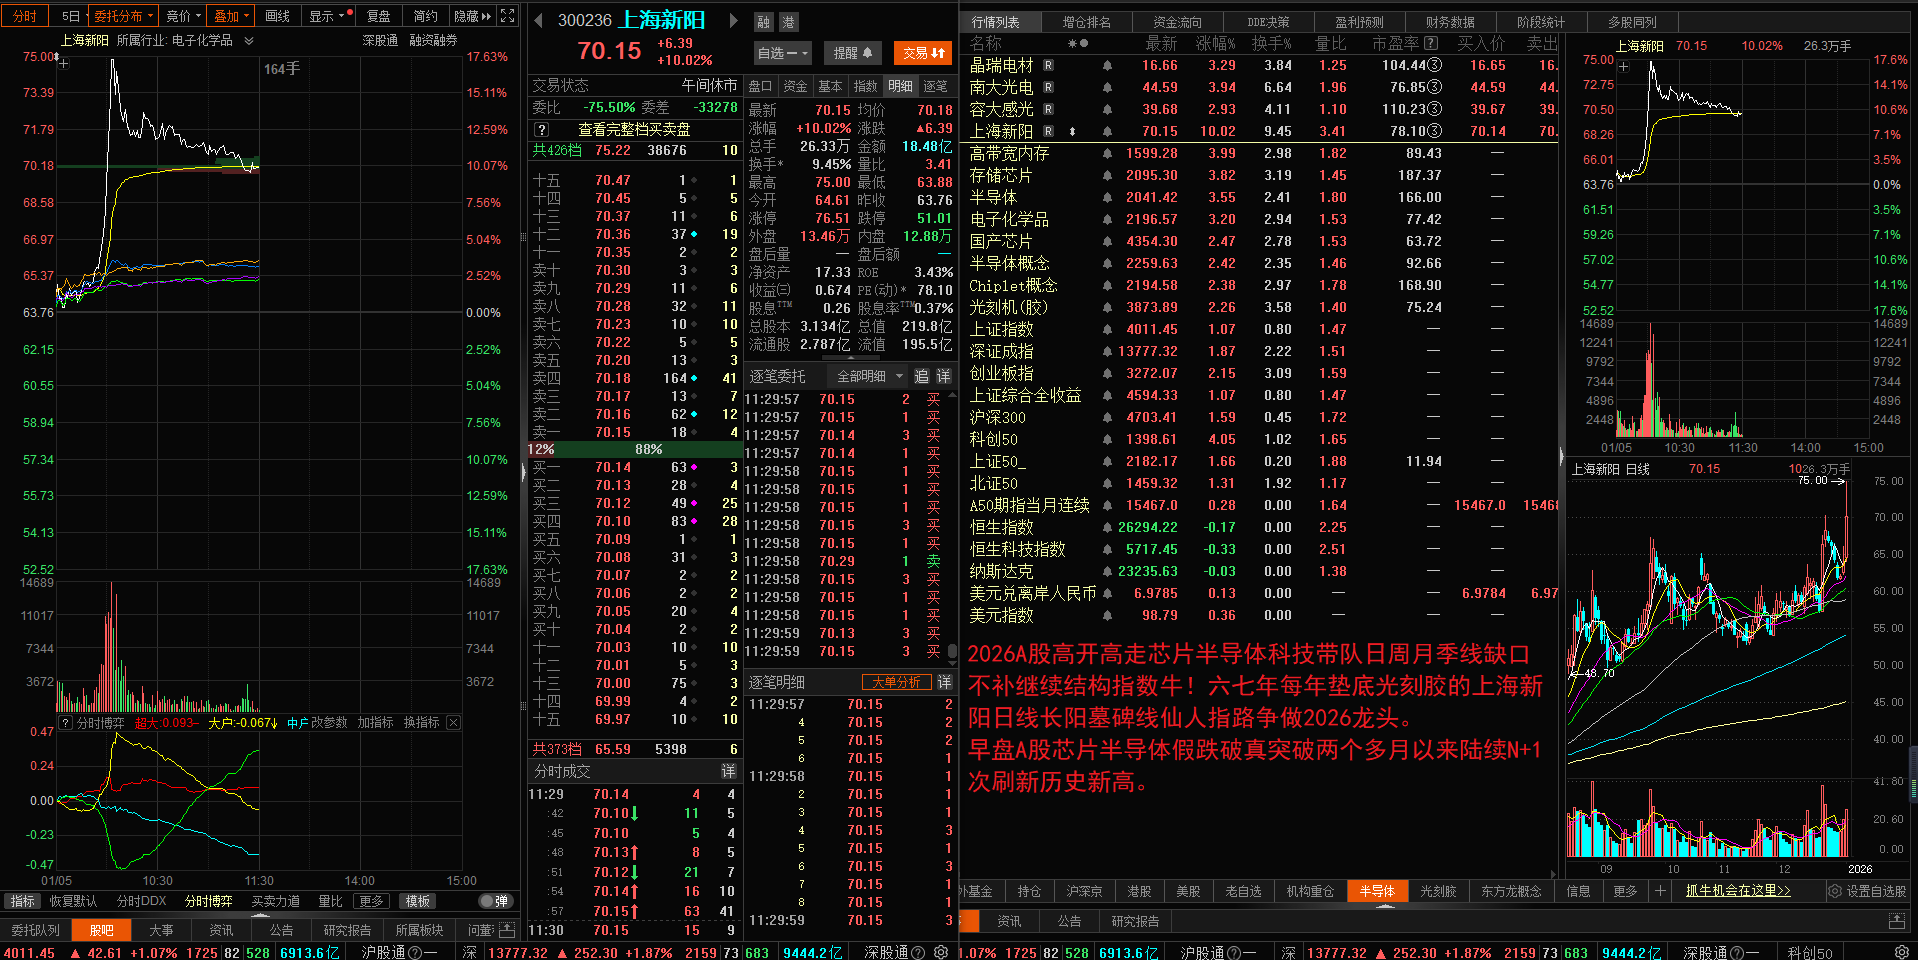This screenshot has height=960, width=1918.
Task: Toggle the 模板 template button
Action: (418, 901)
